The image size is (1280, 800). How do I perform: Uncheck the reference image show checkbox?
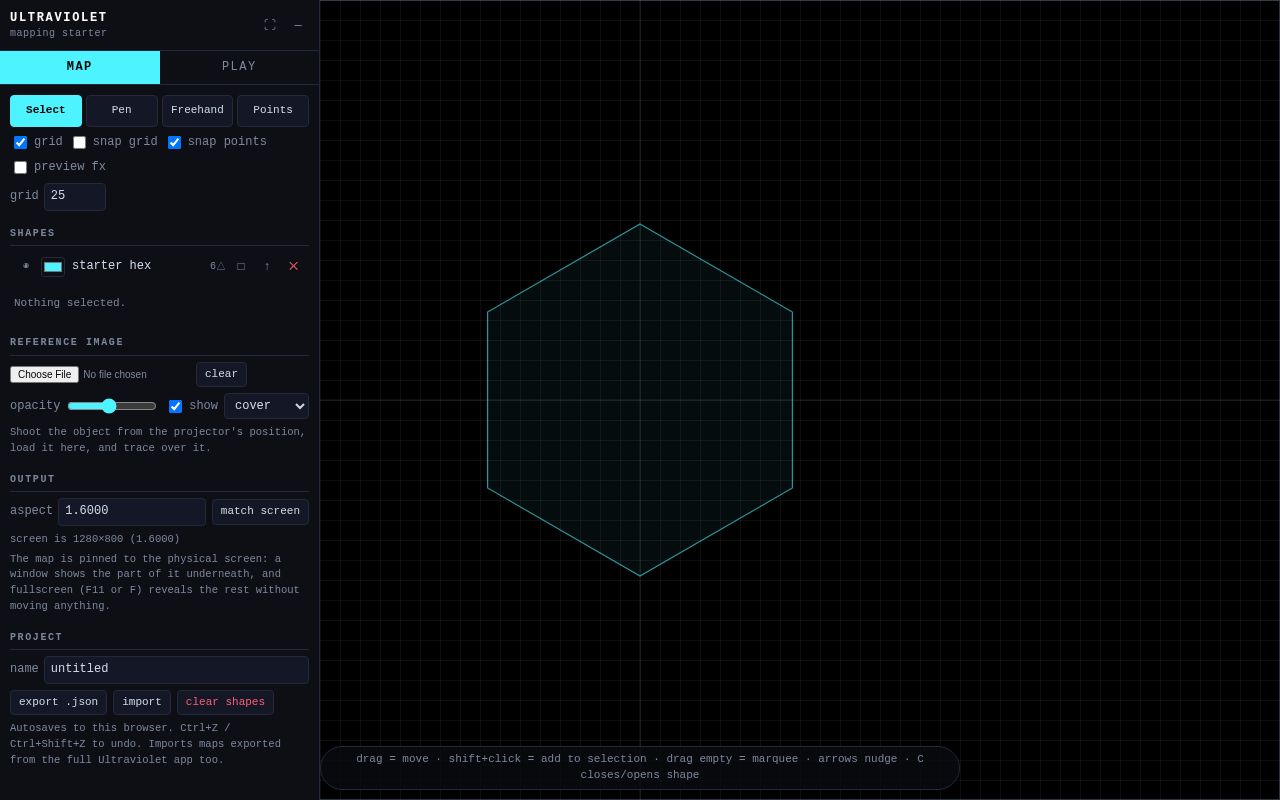(x=176, y=407)
